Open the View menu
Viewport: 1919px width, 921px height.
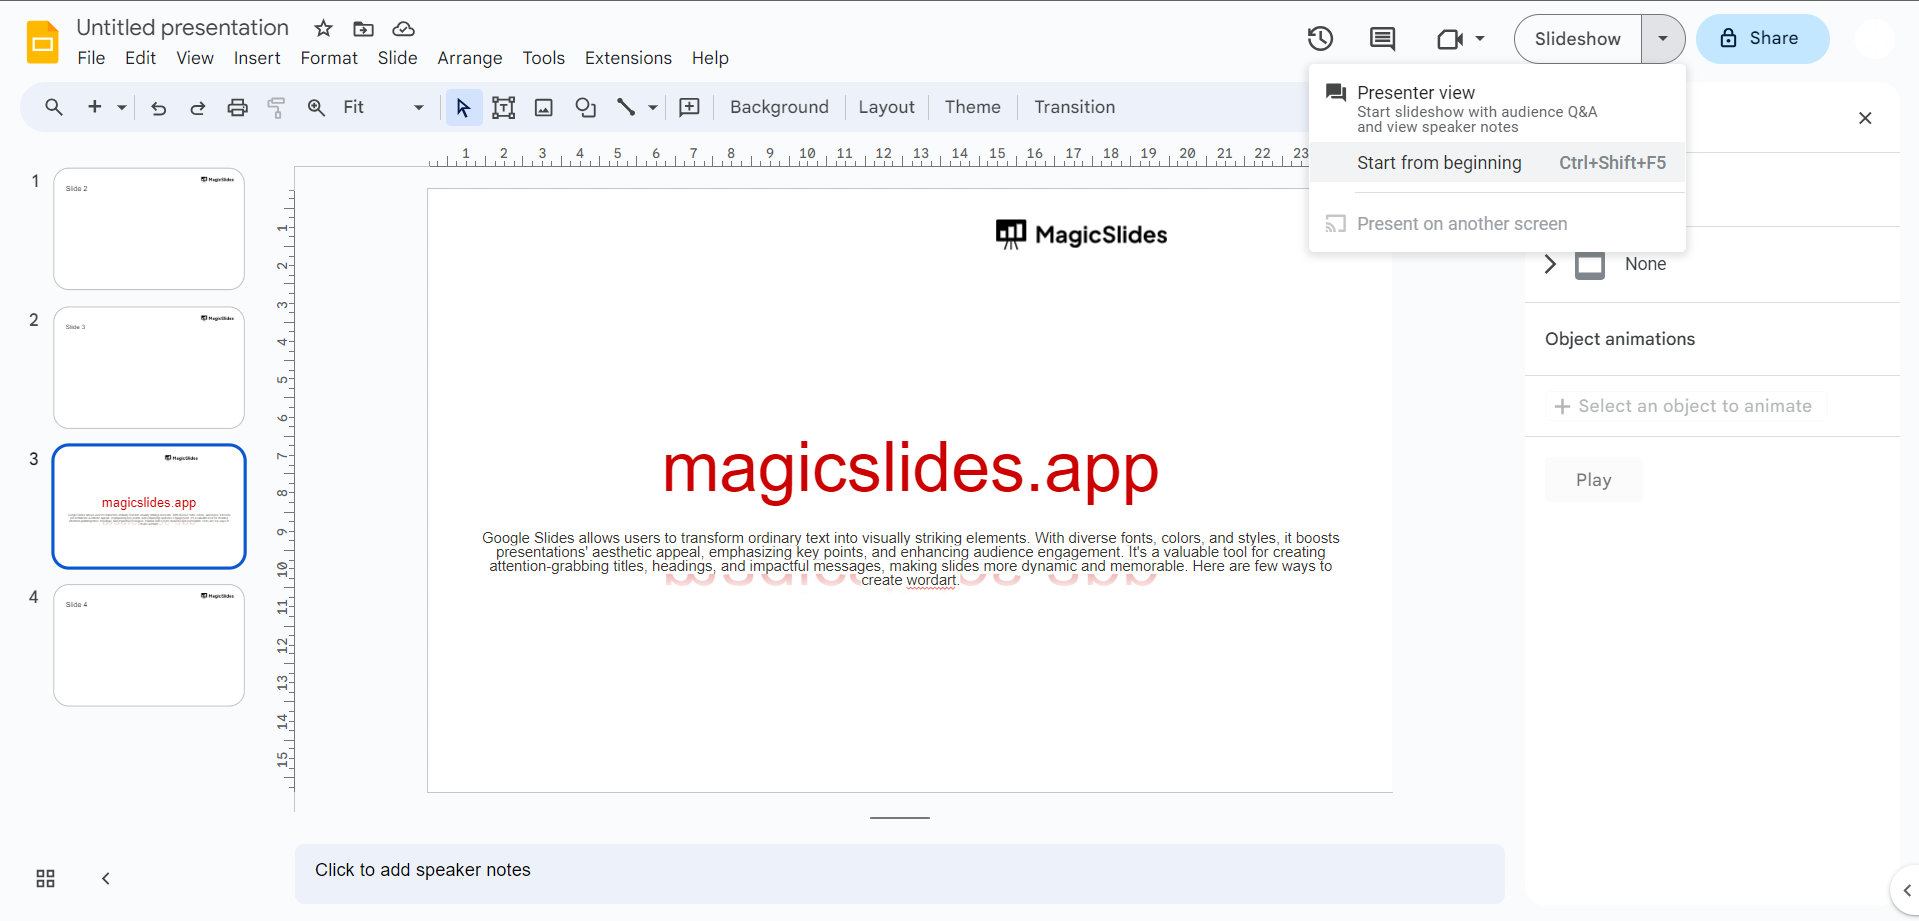(x=195, y=58)
